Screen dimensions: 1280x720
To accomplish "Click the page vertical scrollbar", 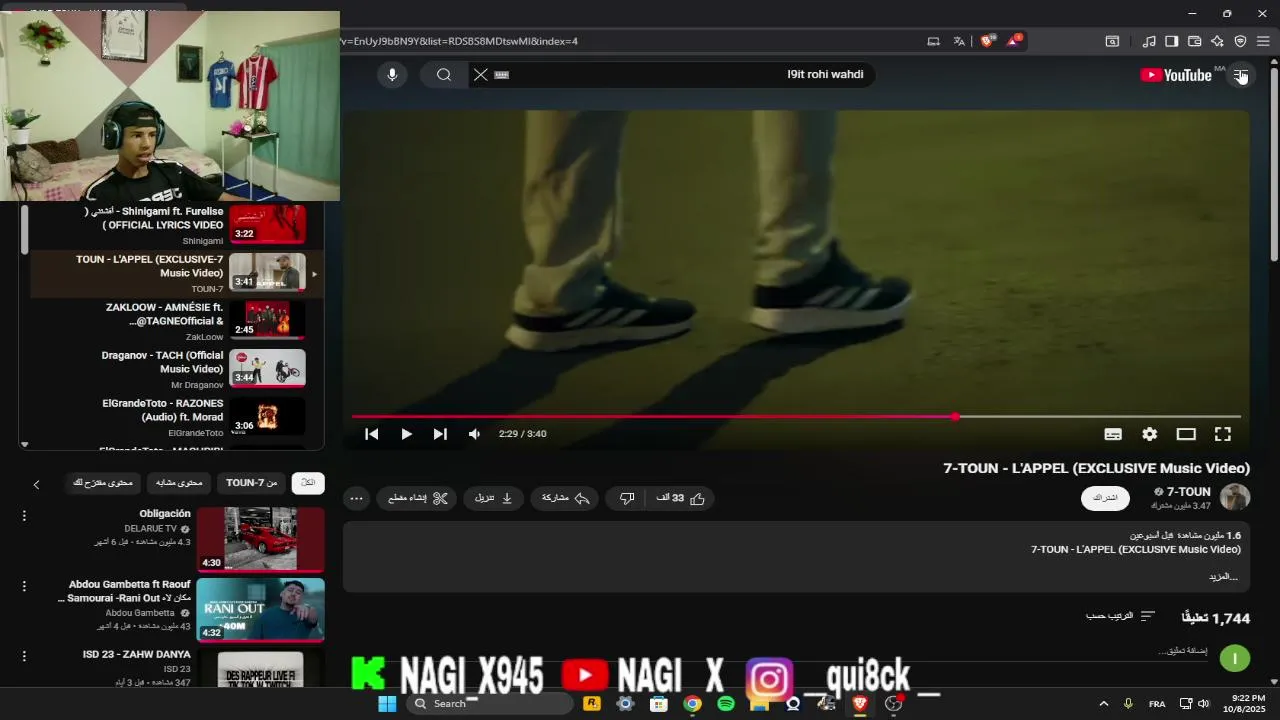I will point(1273,165).
